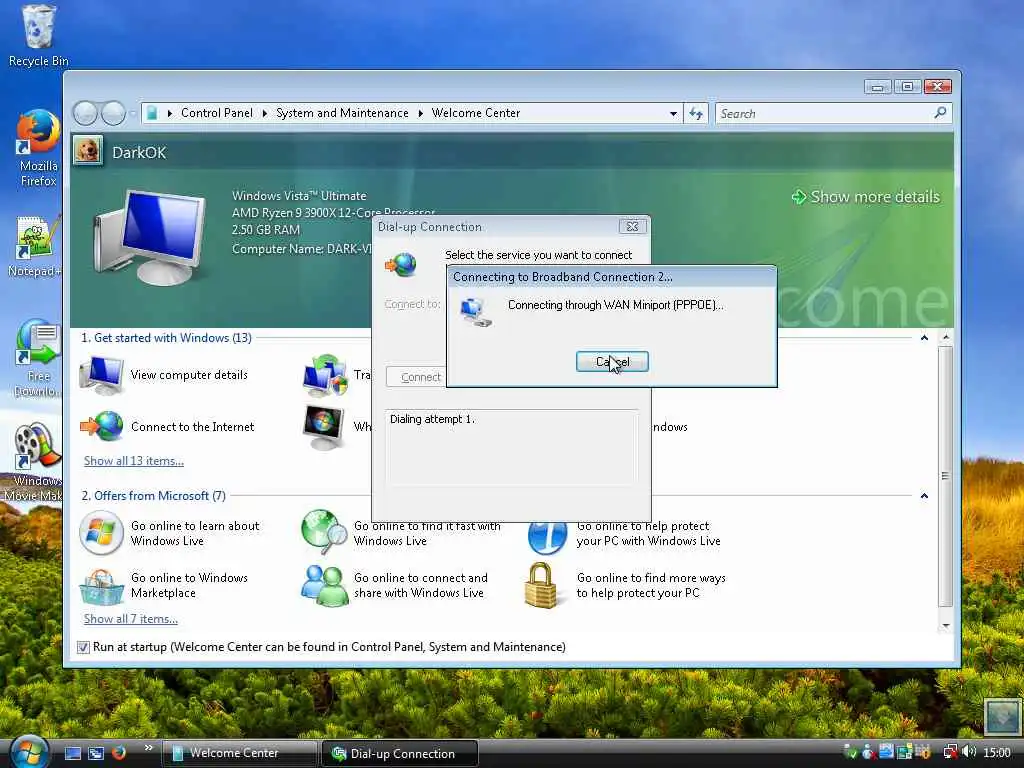Click Show all 7 items link

pyautogui.click(x=131, y=618)
